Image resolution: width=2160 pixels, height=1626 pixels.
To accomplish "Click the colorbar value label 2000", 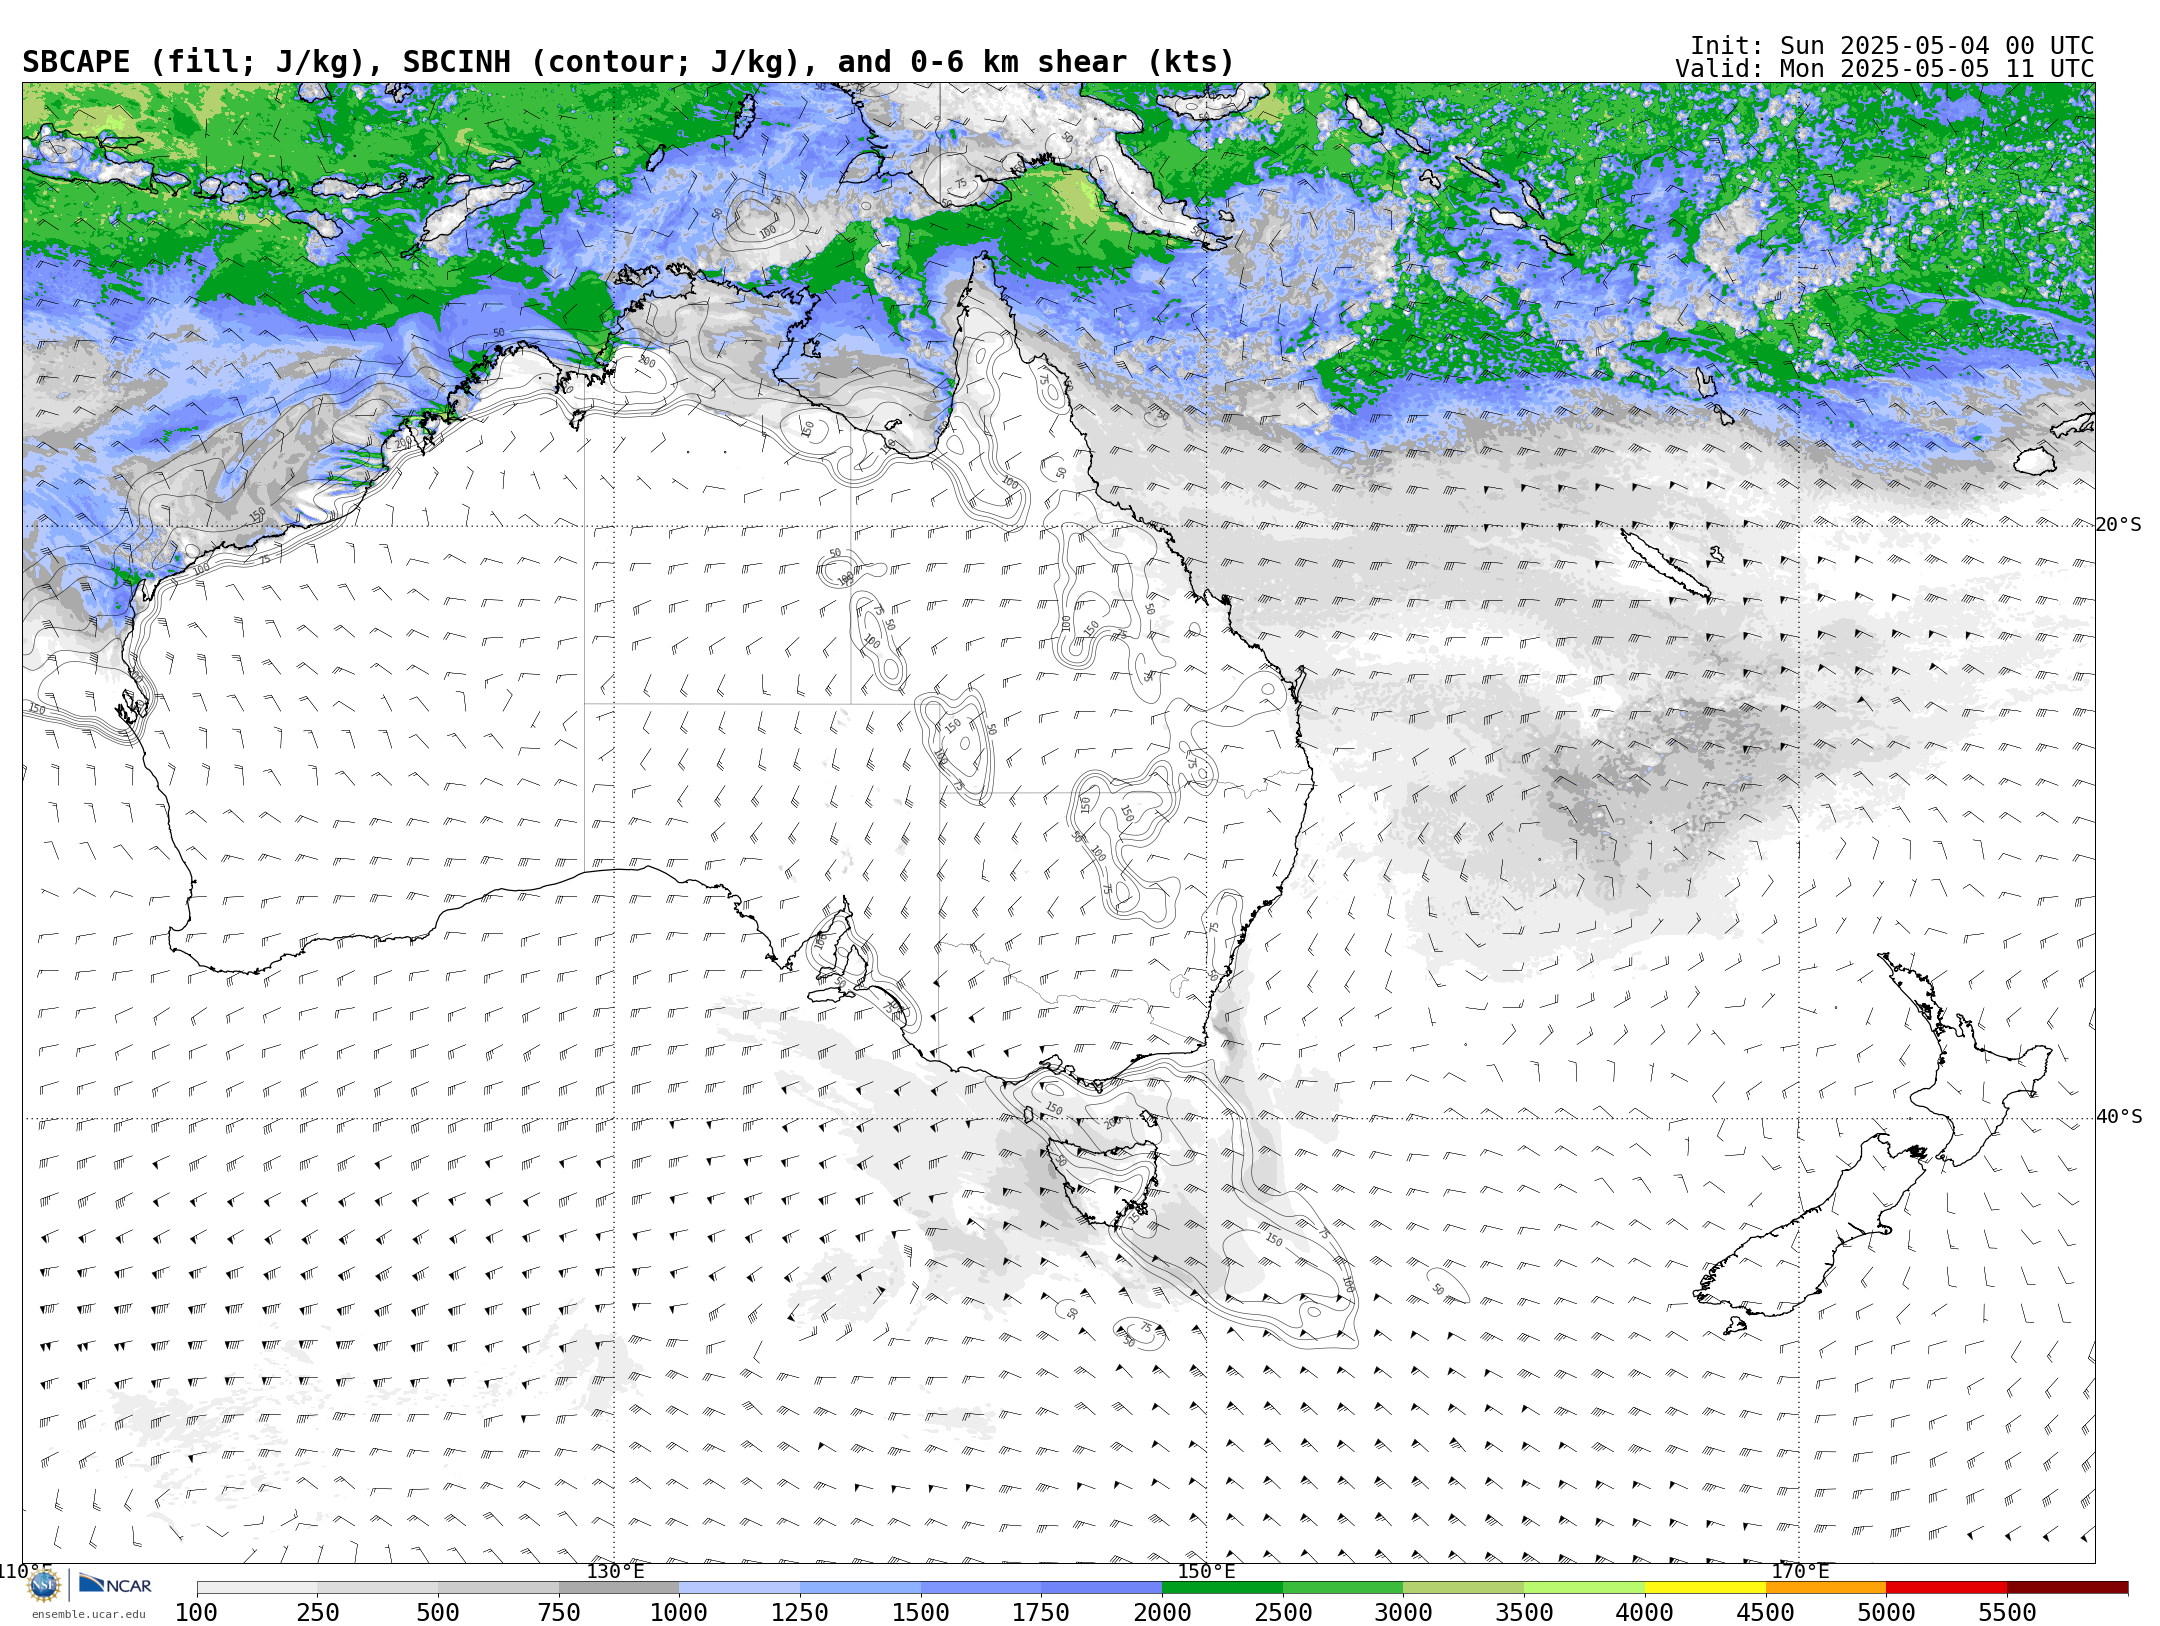I will click(x=1162, y=1613).
